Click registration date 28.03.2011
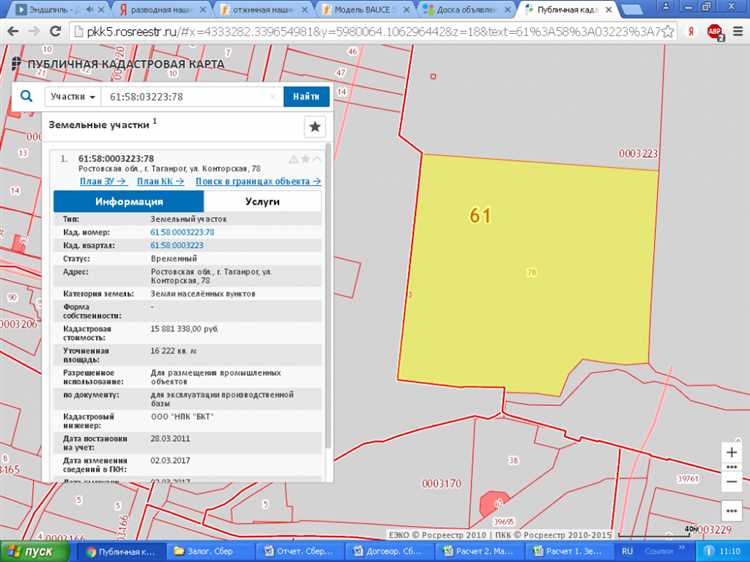 [x=170, y=439]
